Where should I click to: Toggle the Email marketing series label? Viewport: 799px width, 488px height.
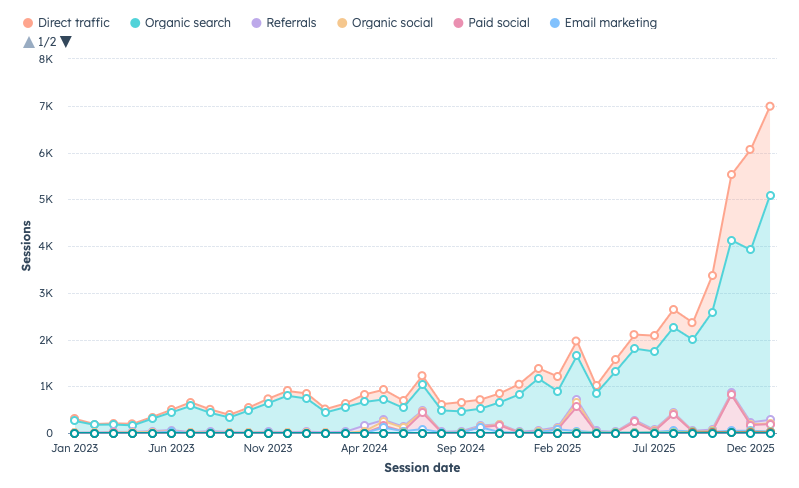click(x=611, y=22)
